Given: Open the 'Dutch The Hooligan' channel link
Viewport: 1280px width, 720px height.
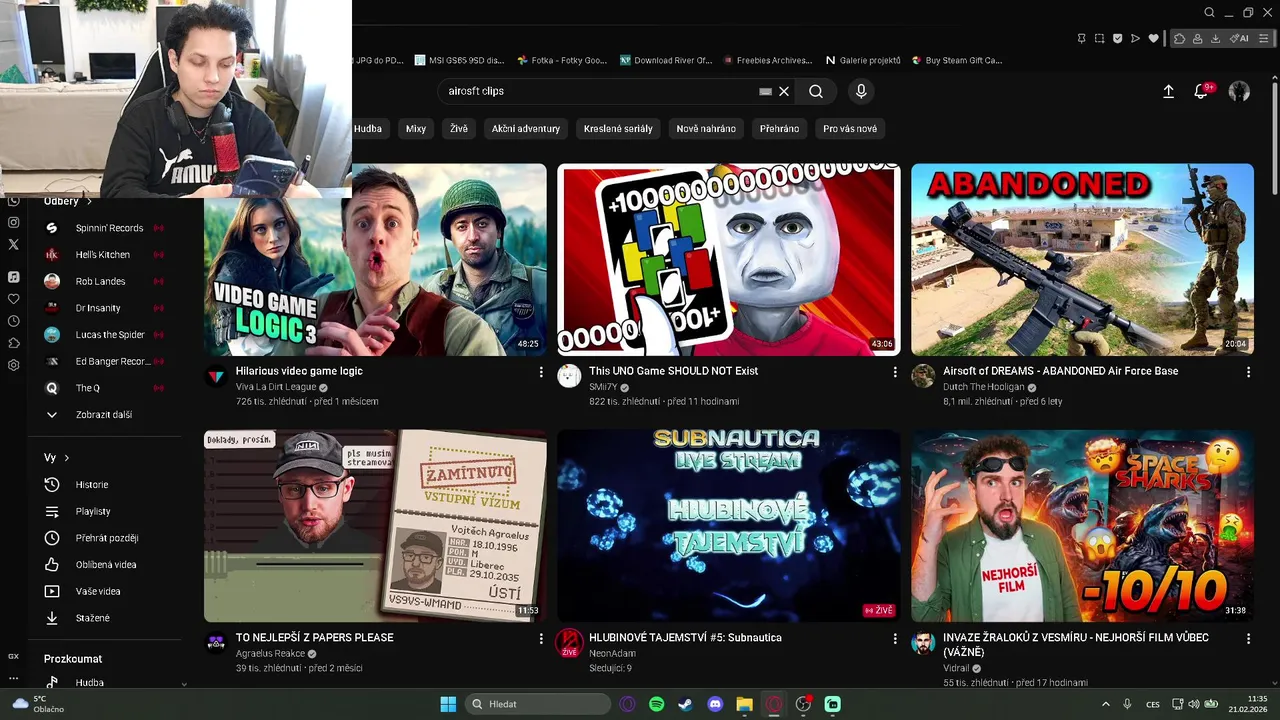Looking at the screenshot, I should (x=984, y=387).
